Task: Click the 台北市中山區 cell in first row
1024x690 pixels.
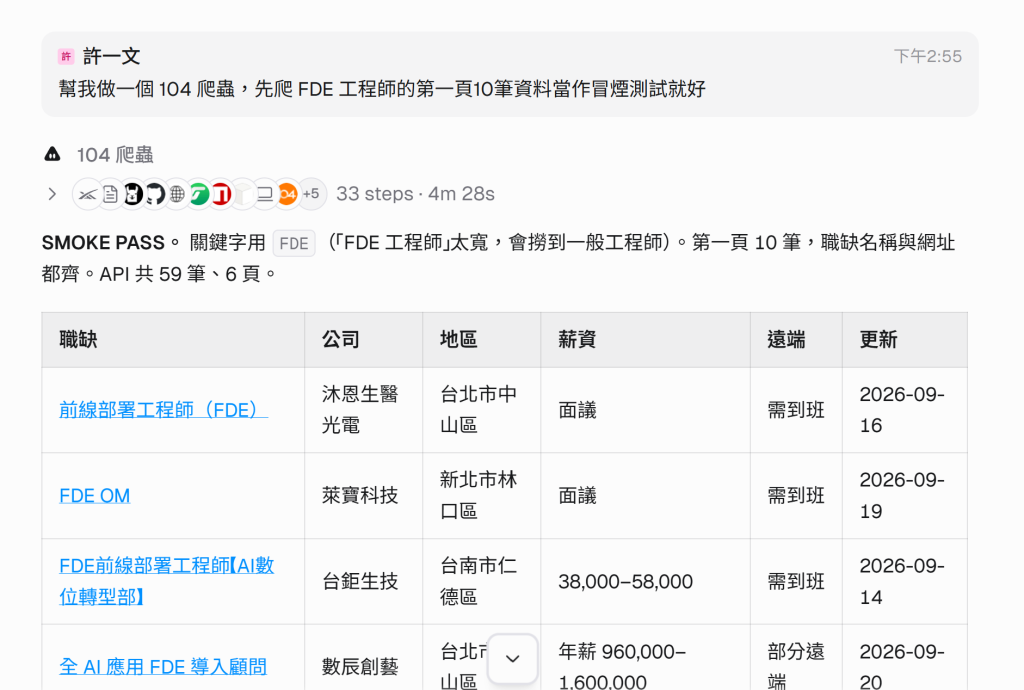Action: (479, 410)
